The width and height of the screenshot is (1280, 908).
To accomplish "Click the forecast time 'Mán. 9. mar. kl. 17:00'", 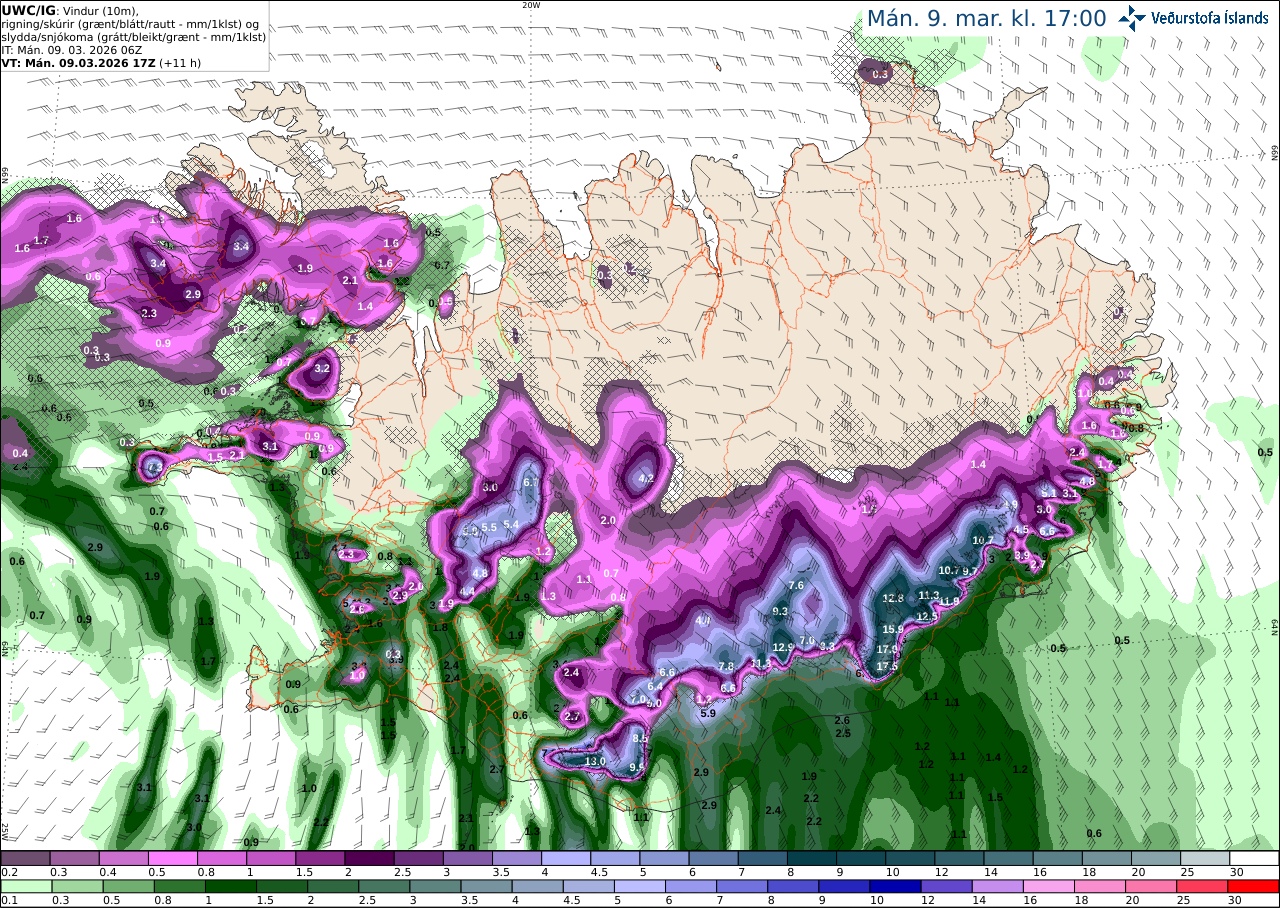I will pyautogui.click(x=986, y=18).
